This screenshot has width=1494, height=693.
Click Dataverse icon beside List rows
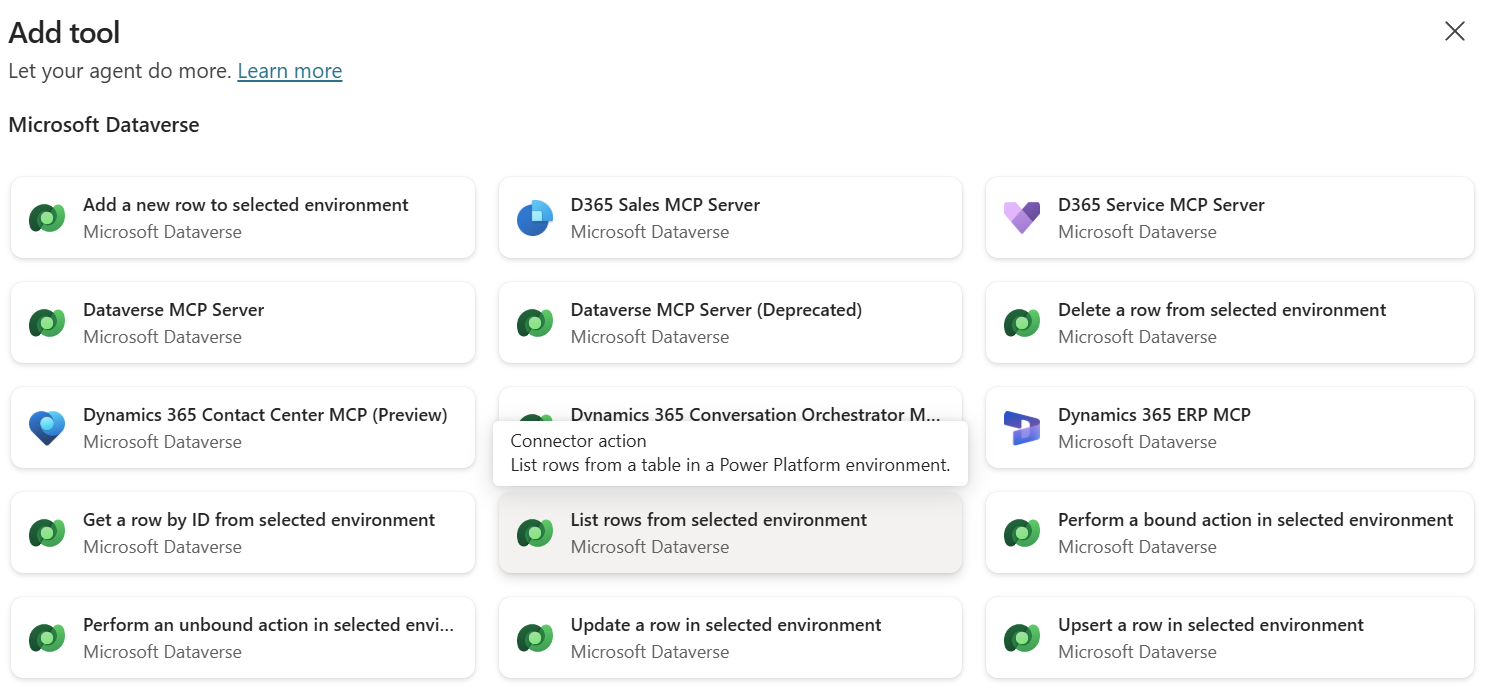point(535,533)
